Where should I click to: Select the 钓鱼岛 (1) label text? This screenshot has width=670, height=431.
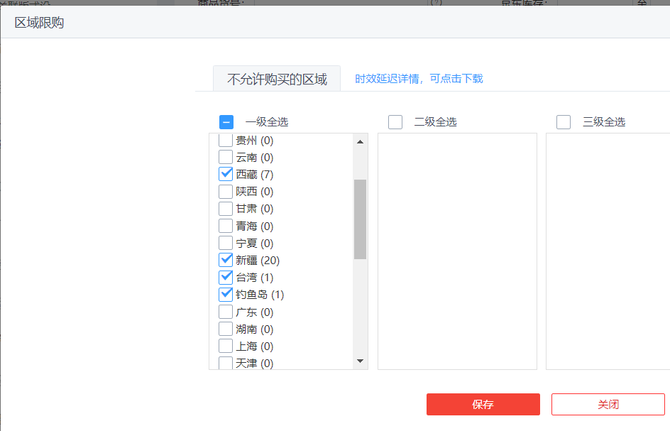tap(260, 294)
